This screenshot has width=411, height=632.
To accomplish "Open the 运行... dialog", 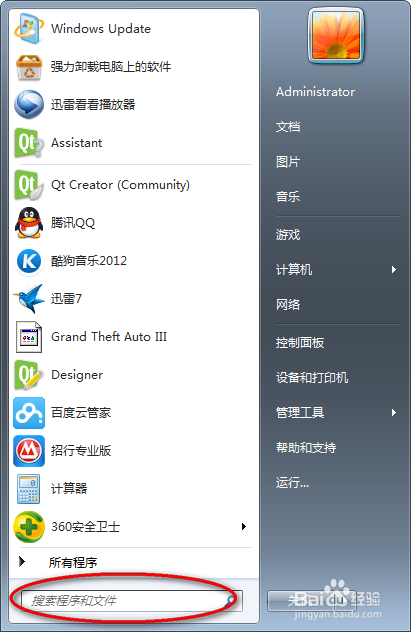I will [292, 482].
